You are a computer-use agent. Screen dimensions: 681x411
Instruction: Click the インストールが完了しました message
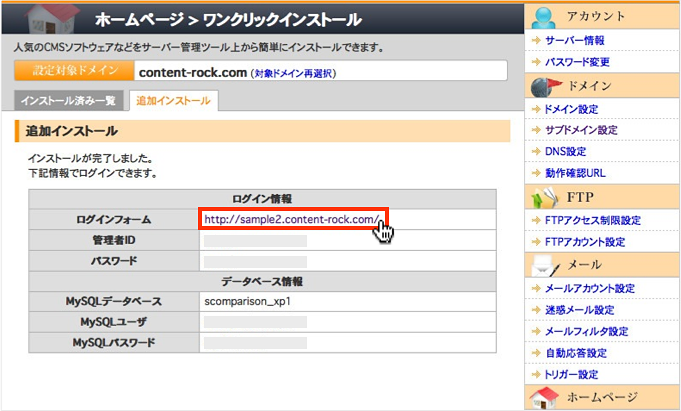90,158
